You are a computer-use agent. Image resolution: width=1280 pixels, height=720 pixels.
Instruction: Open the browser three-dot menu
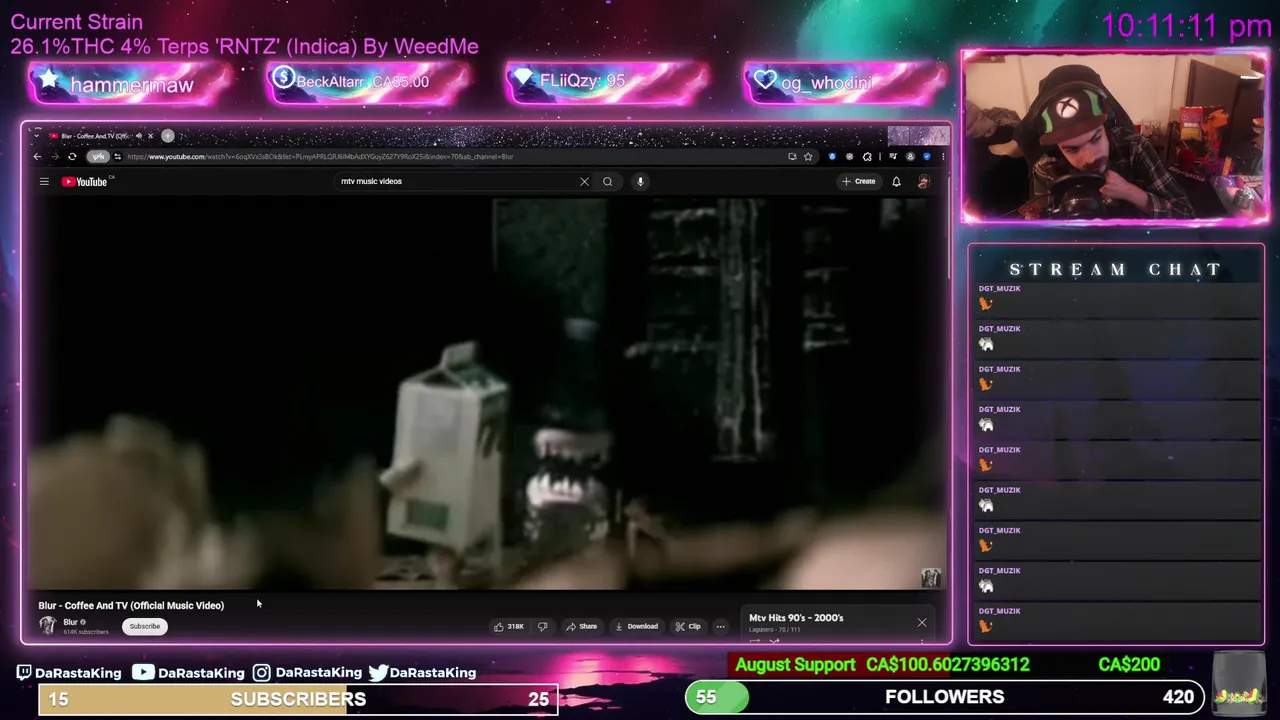point(943,156)
